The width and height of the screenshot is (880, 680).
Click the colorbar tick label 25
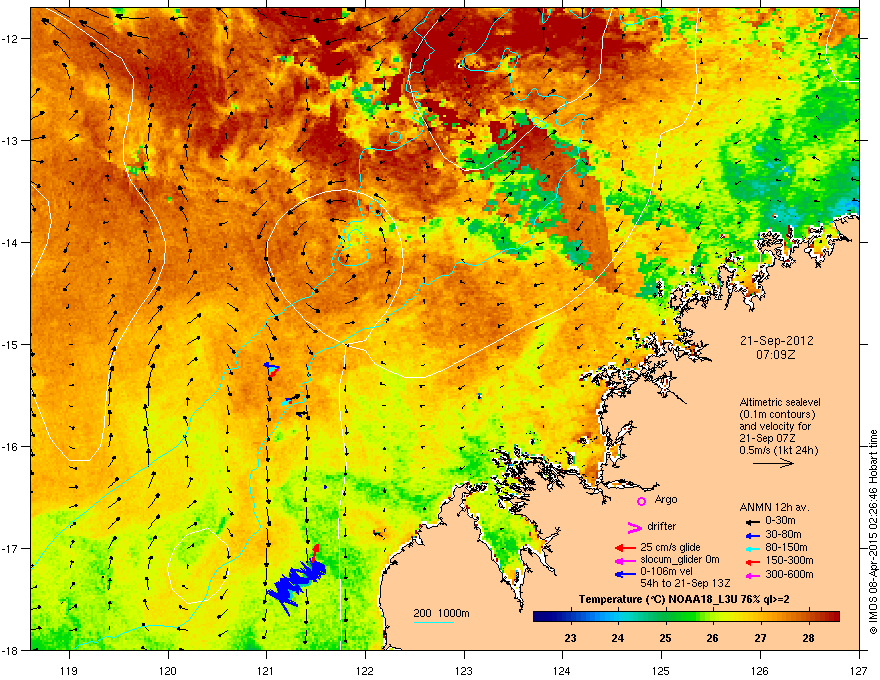(665, 638)
